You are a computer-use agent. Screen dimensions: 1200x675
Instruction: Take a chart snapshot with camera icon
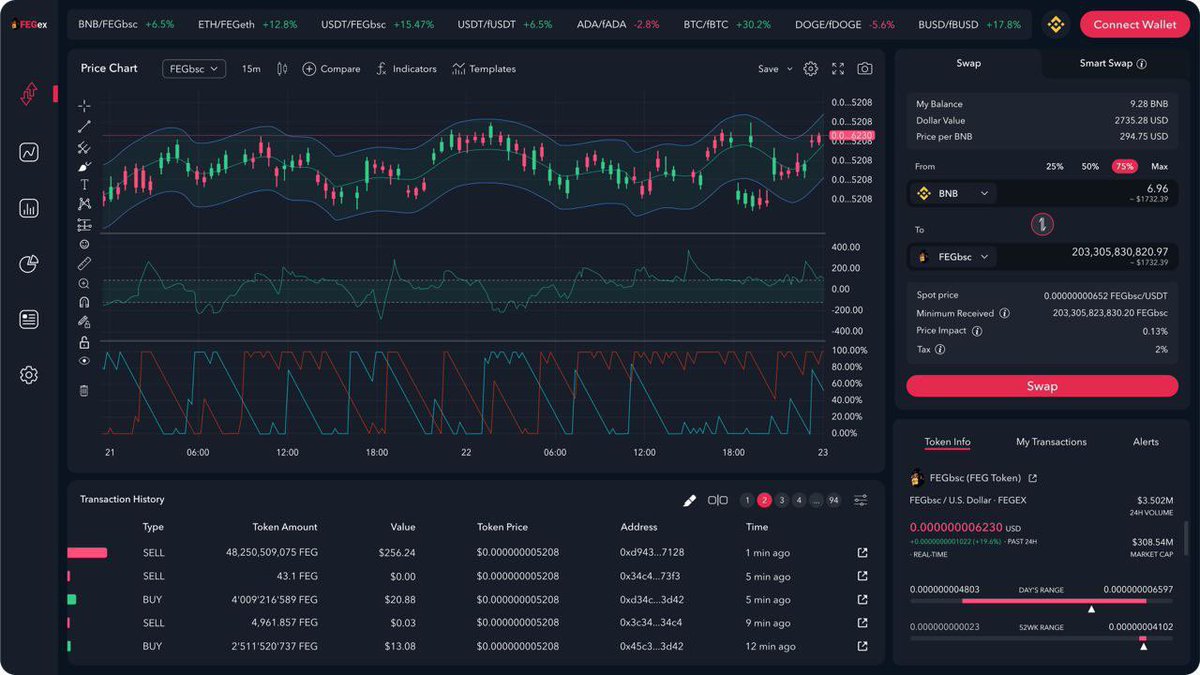pos(865,69)
